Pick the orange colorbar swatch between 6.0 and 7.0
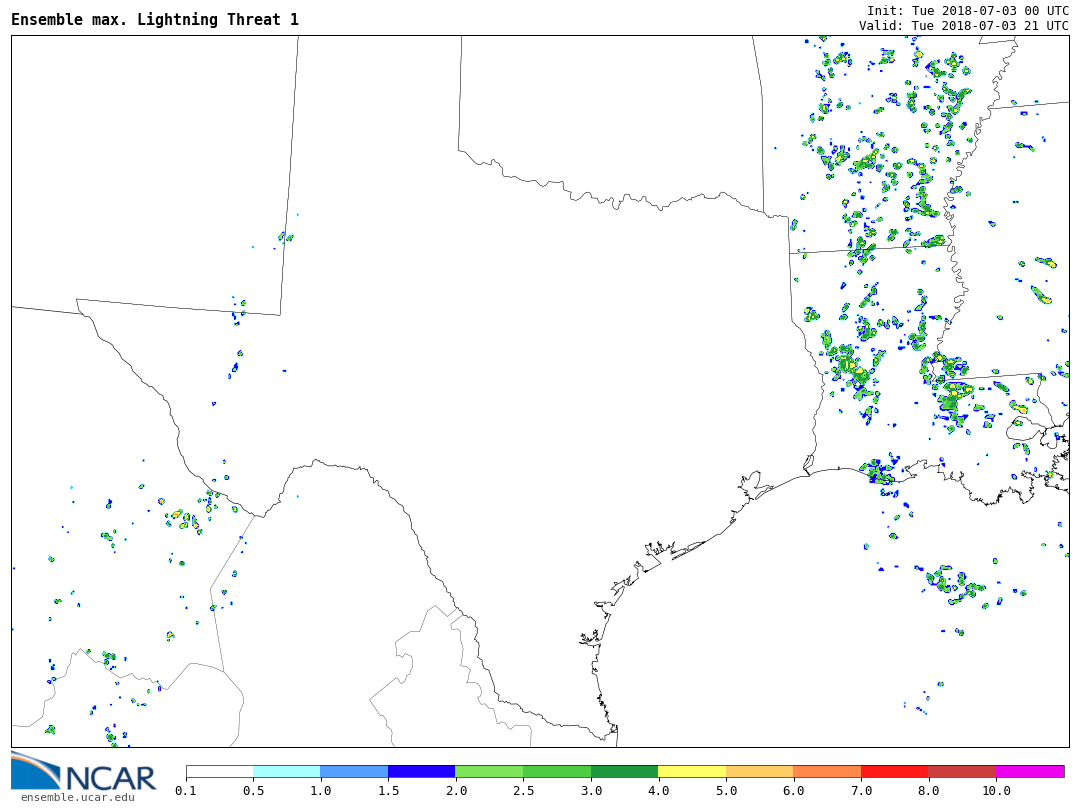Viewport: 1080px width, 810px height. click(x=827, y=772)
